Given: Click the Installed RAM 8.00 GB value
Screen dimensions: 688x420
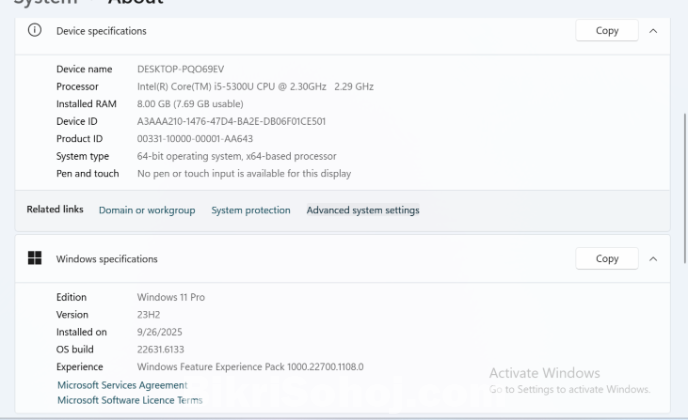Looking at the screenshot, I should tap(190, 104).
